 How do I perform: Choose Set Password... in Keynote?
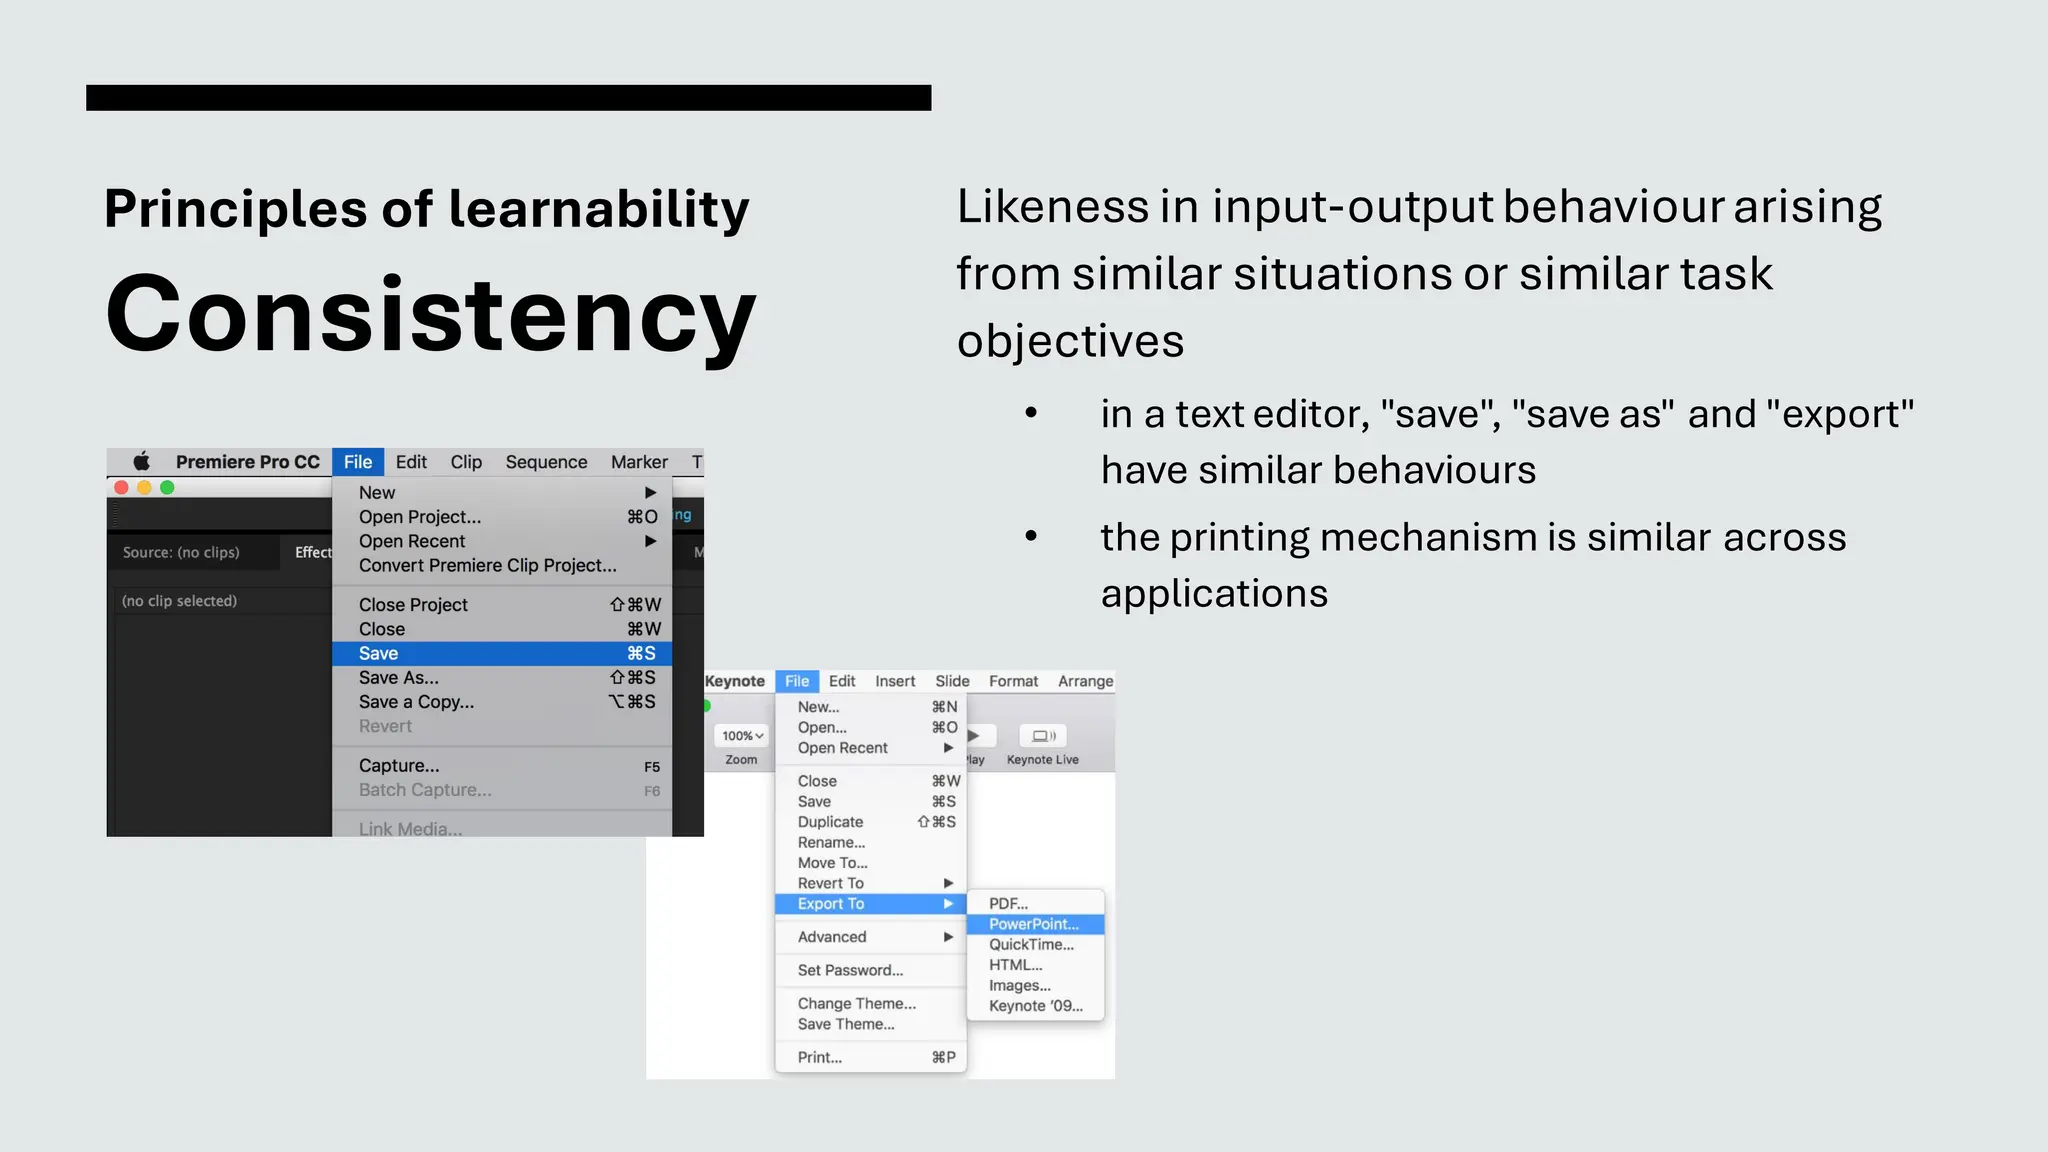[x=871, y=970]
